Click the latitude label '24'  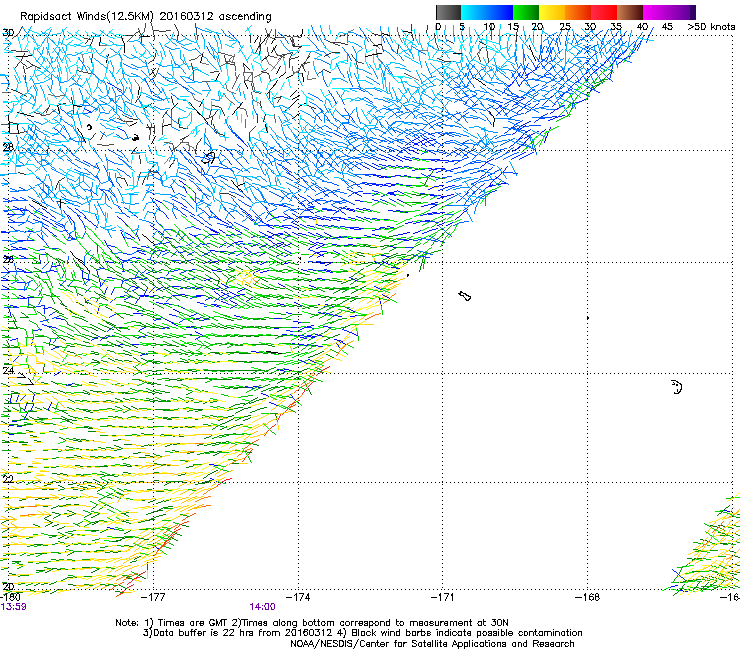[x=8, y=371]
